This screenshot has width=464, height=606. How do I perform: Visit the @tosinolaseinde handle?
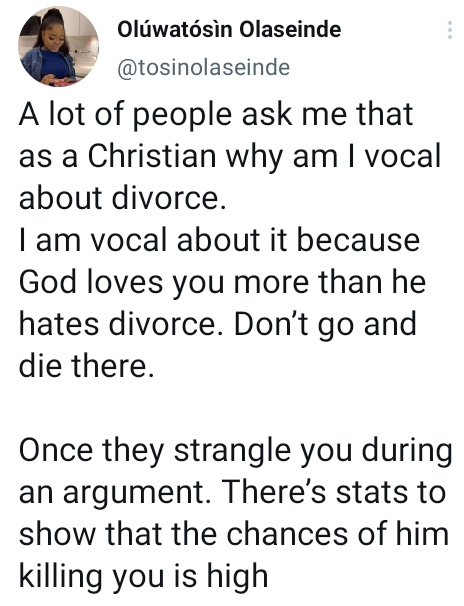click(203, 68)
